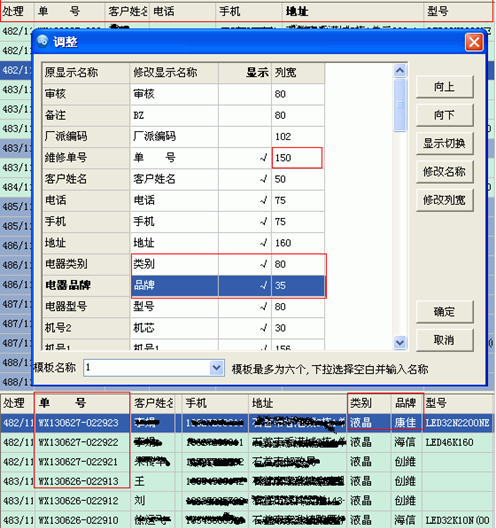Click column width 35 in 品牌 row
The height and width of the screenshot is (528, 496).
point(298,286)
